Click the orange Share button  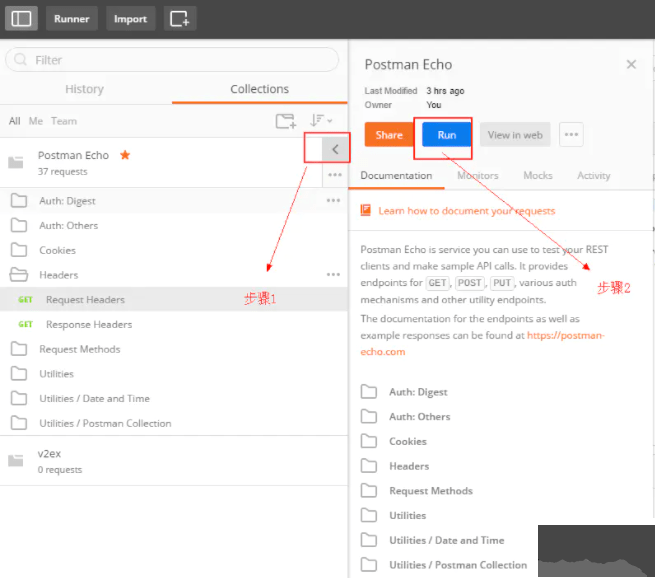point(389,135)
